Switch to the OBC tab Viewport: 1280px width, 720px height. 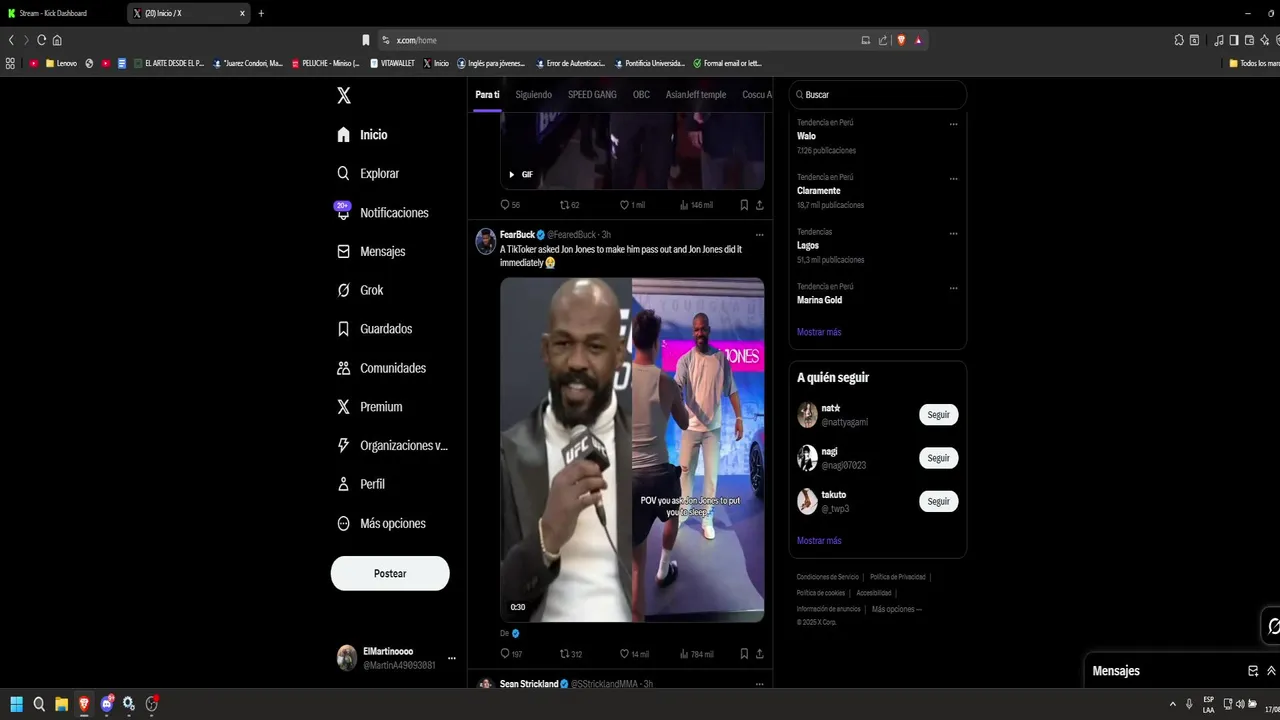click(x=641, y=95)
